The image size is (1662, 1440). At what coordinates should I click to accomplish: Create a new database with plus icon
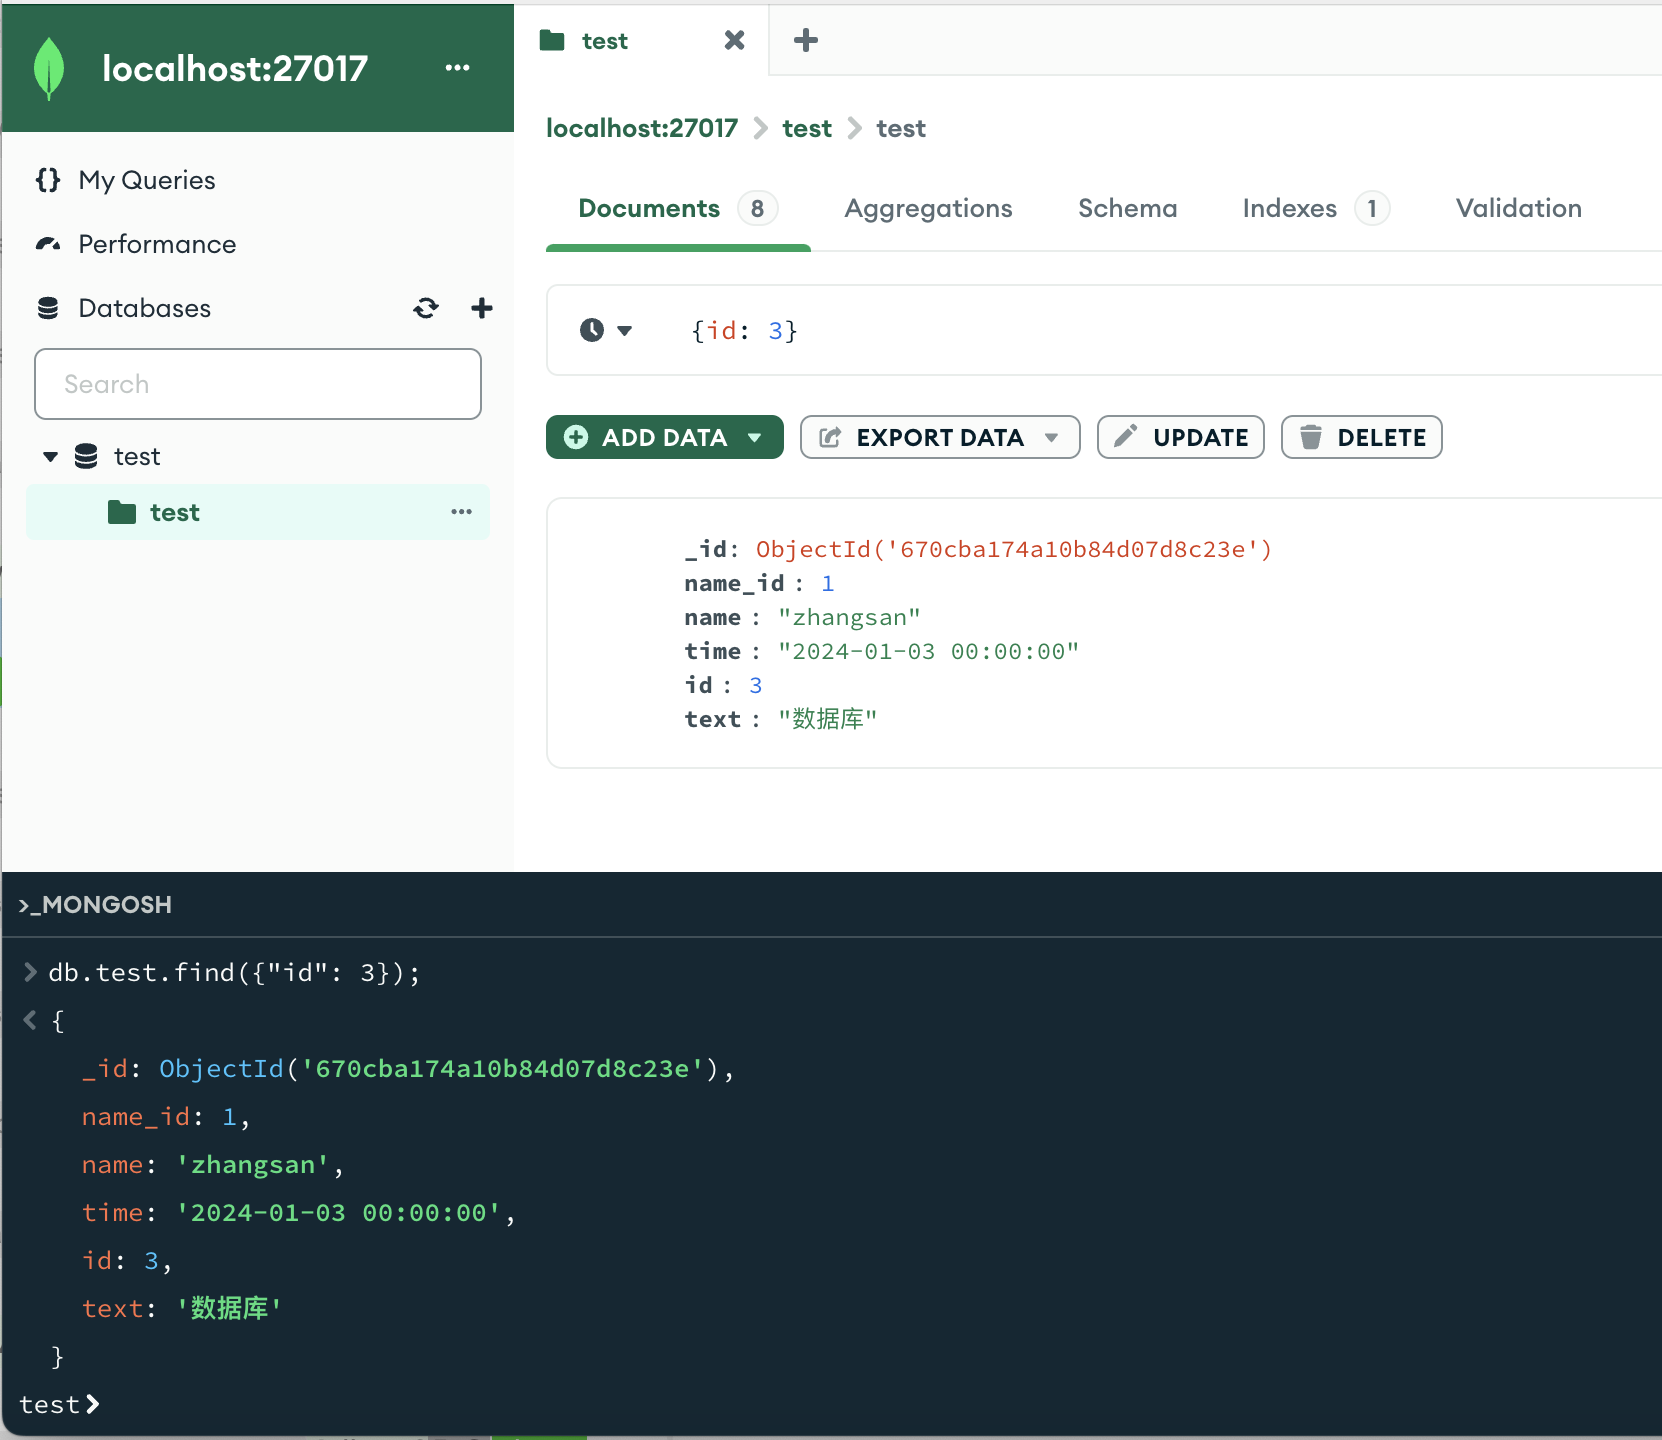point(481,308)
